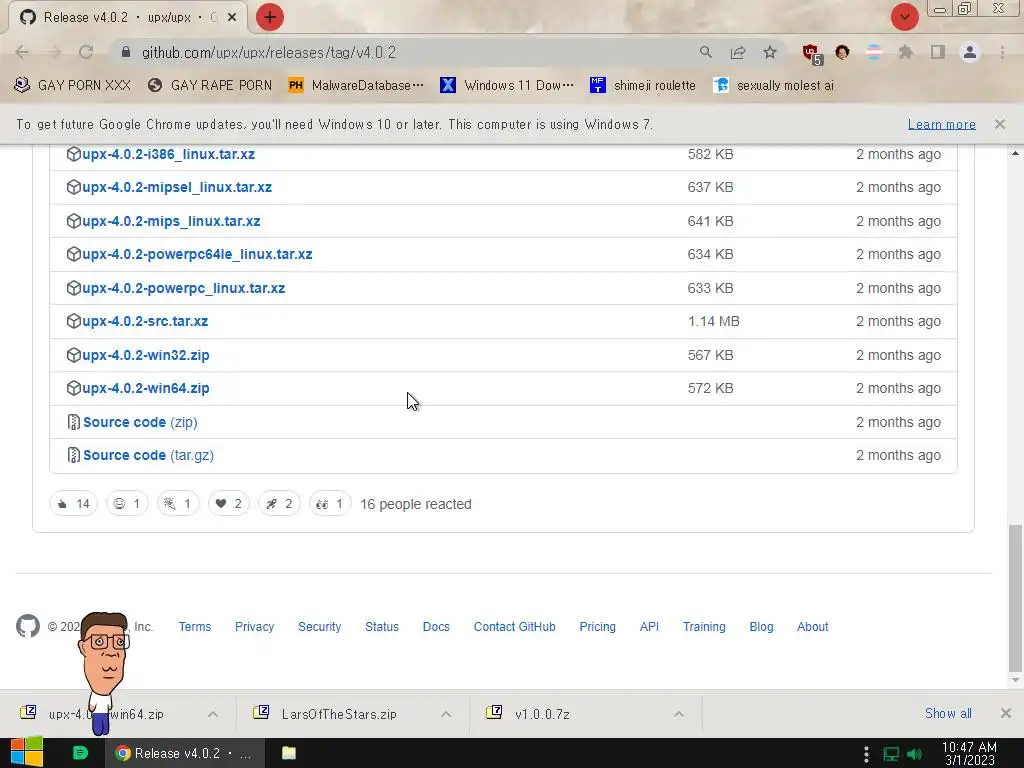This screenshot has height=768, width=1024.
Task: Open the Chrome three-dot menu
Action: [x=1002, y=52]
